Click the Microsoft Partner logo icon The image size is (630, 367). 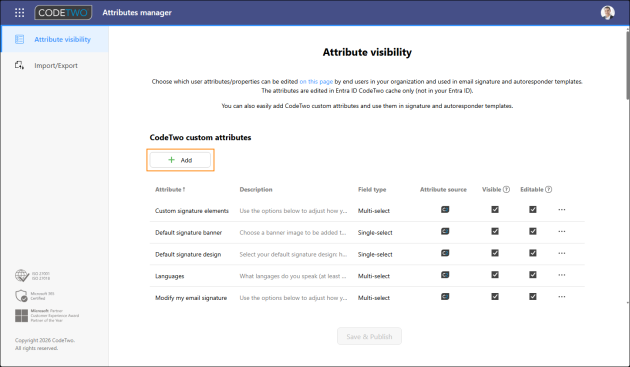pyautogui.click(x=21, y=316)
